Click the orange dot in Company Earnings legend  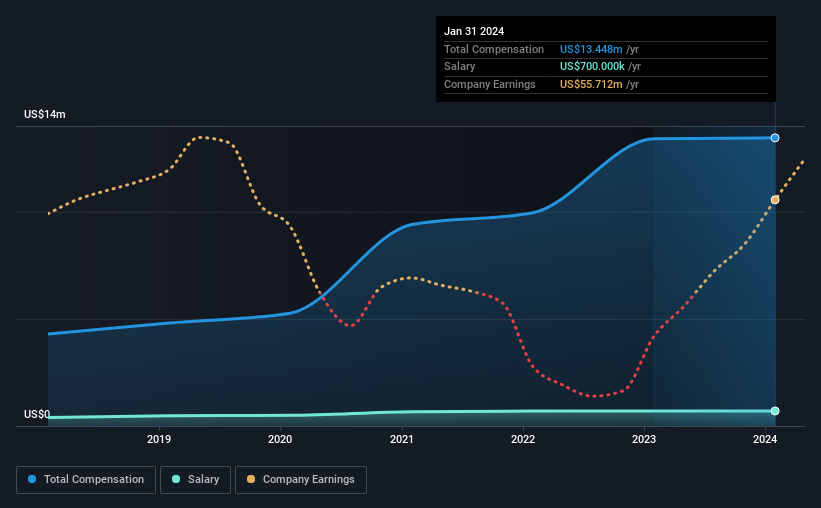coord(251,479)
